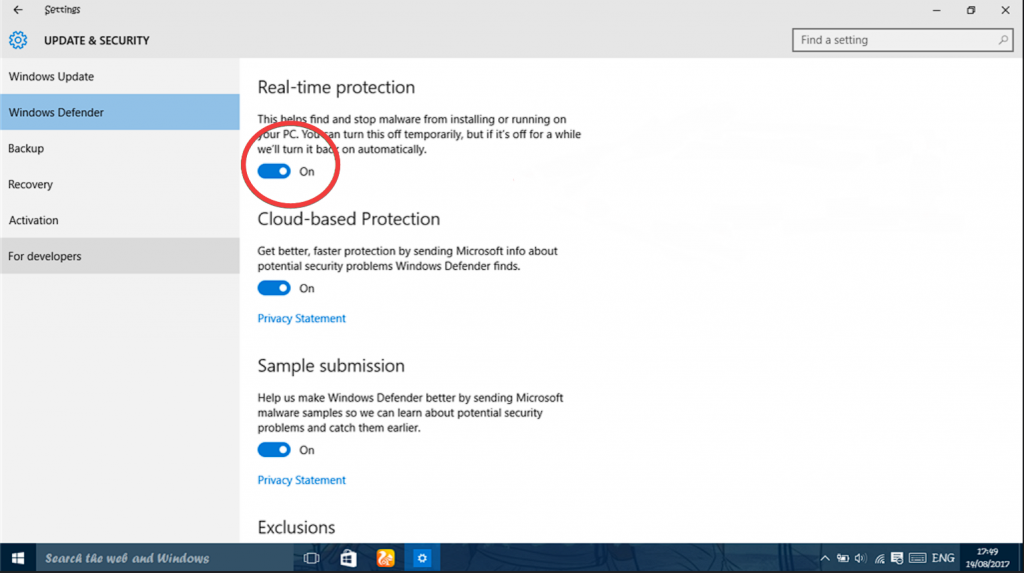The height and width of the screenshot is (573, 1024).
Task: Open Privacy Statement under Sample submission
Action: coord(301,481)
